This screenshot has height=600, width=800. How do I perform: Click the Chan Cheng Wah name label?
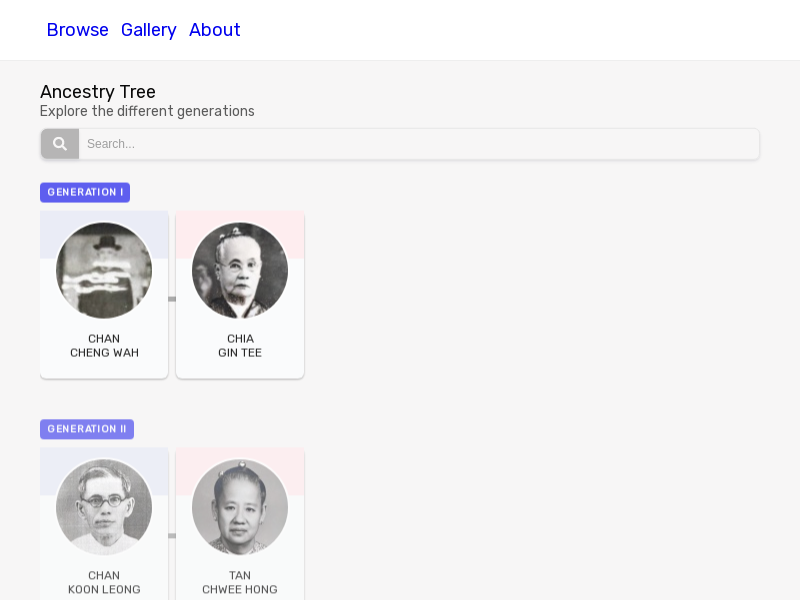pyautogui.click(x=104, y=345)
